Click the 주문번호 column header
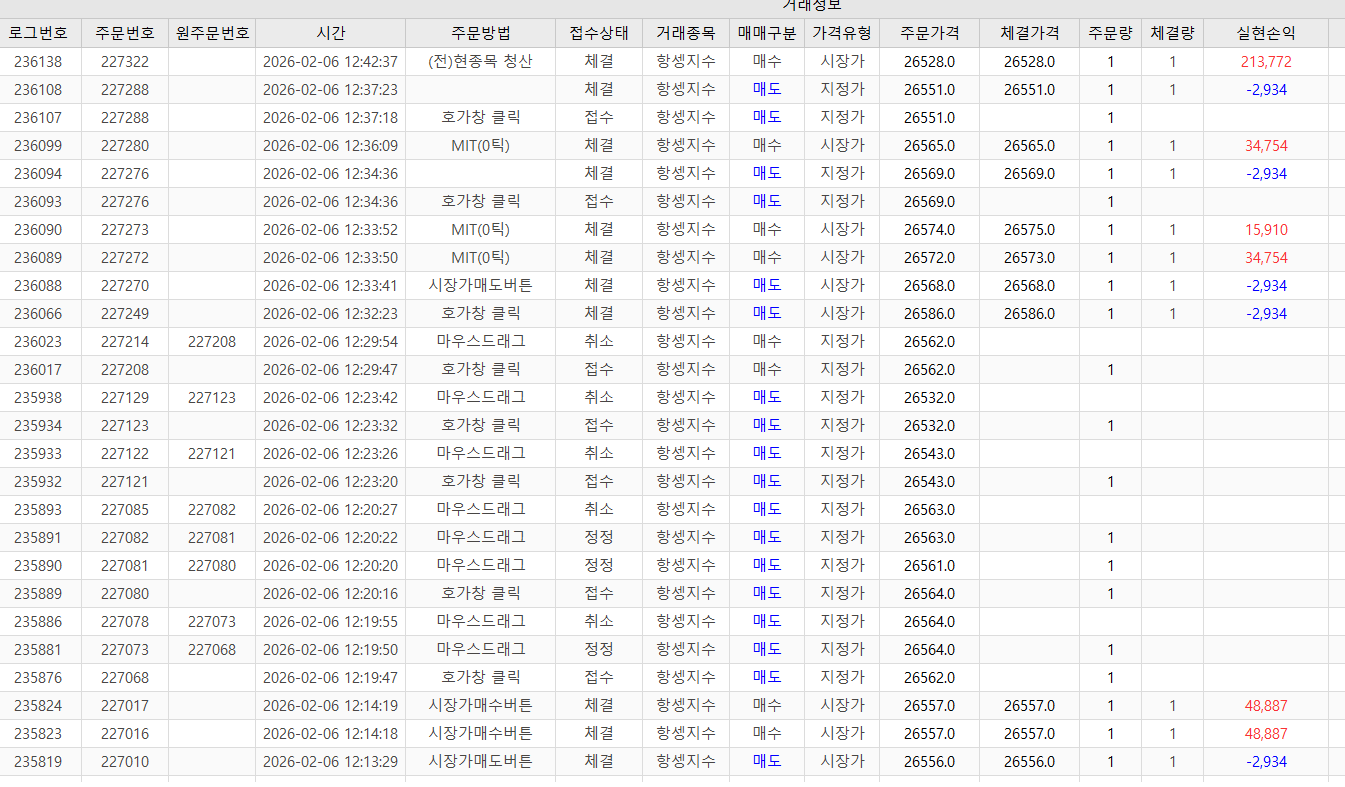This screenshot has height=787, width=1345. coord(125,33)
